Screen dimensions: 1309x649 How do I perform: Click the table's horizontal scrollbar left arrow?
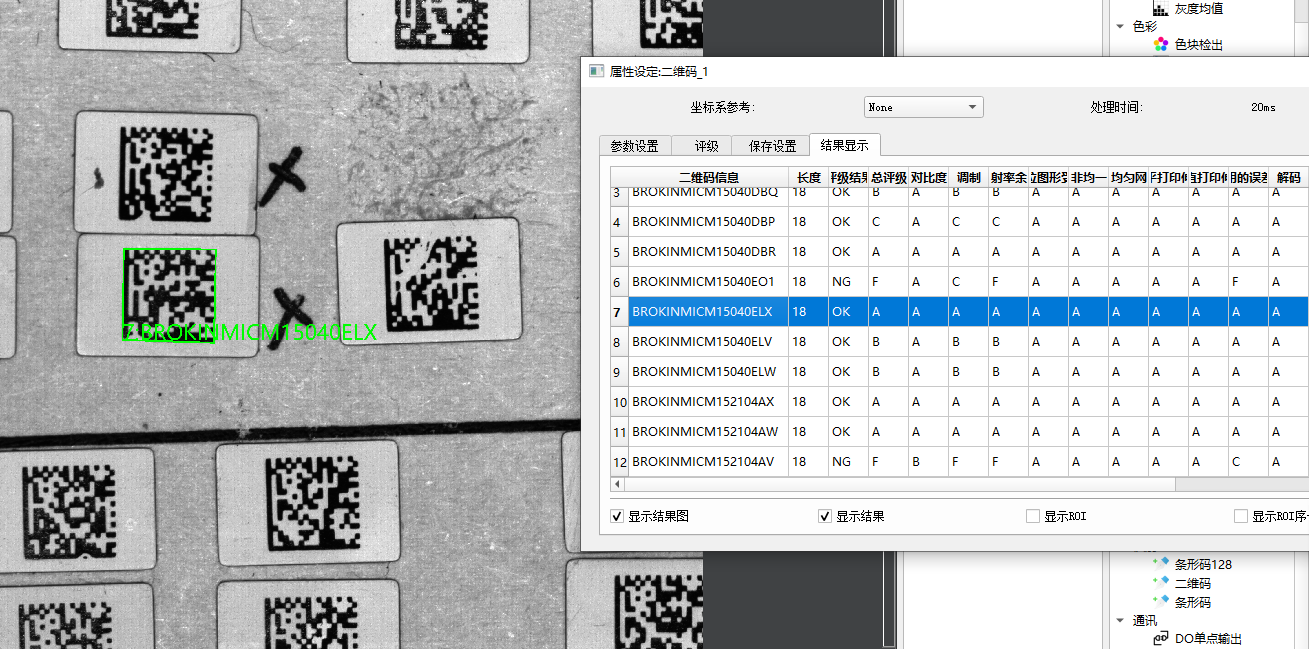click(618, 484)
